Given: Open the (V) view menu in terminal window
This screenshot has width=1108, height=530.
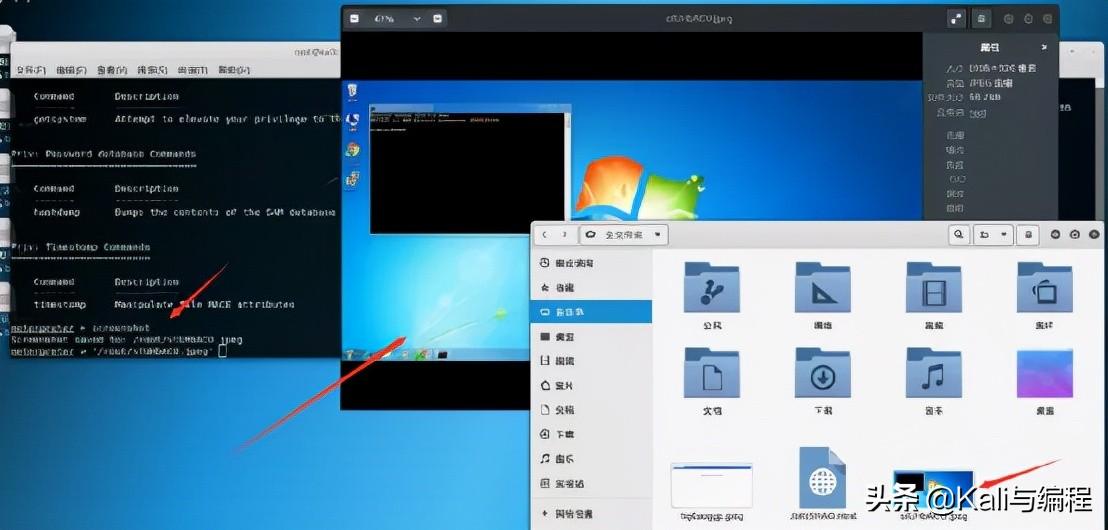Looking at the screenshot, I should (x=112, y=70).
